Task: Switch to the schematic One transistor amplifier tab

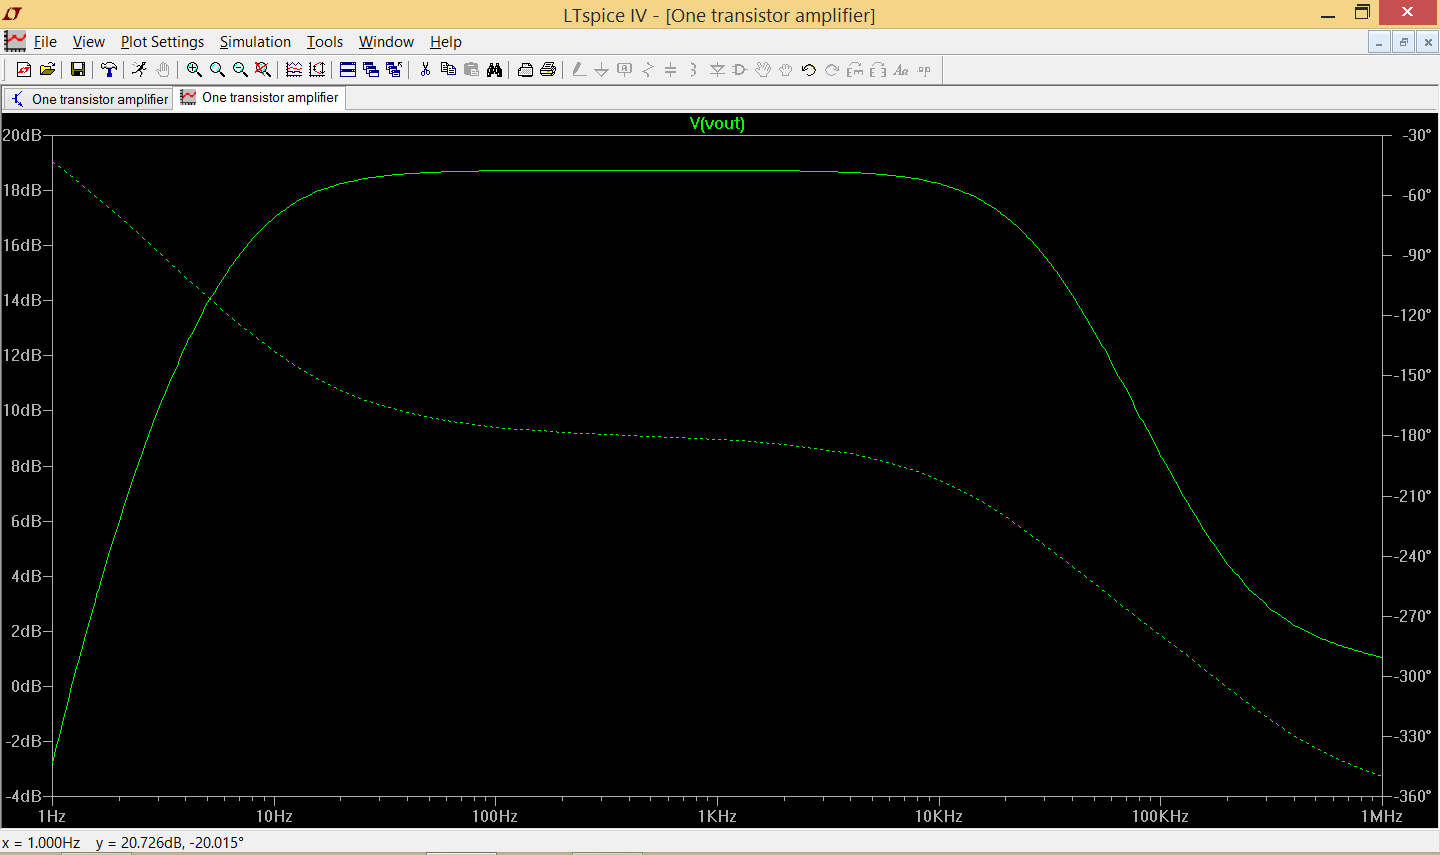Action: pos(89,99)
